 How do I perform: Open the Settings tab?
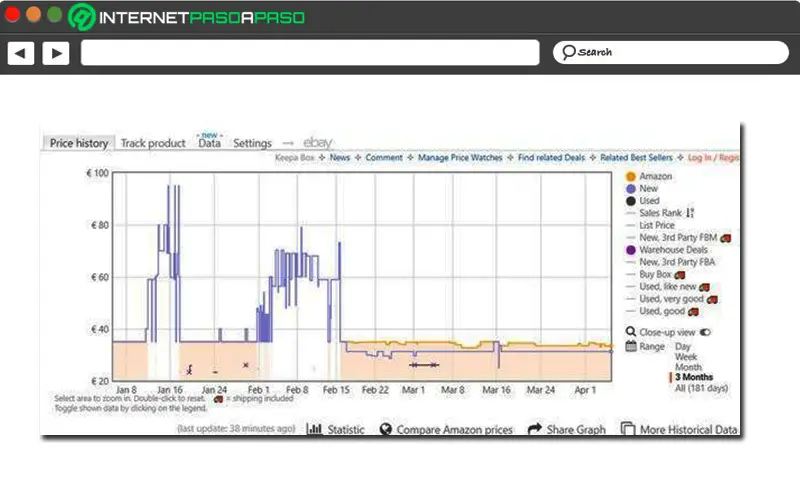[x=252, y=143]
